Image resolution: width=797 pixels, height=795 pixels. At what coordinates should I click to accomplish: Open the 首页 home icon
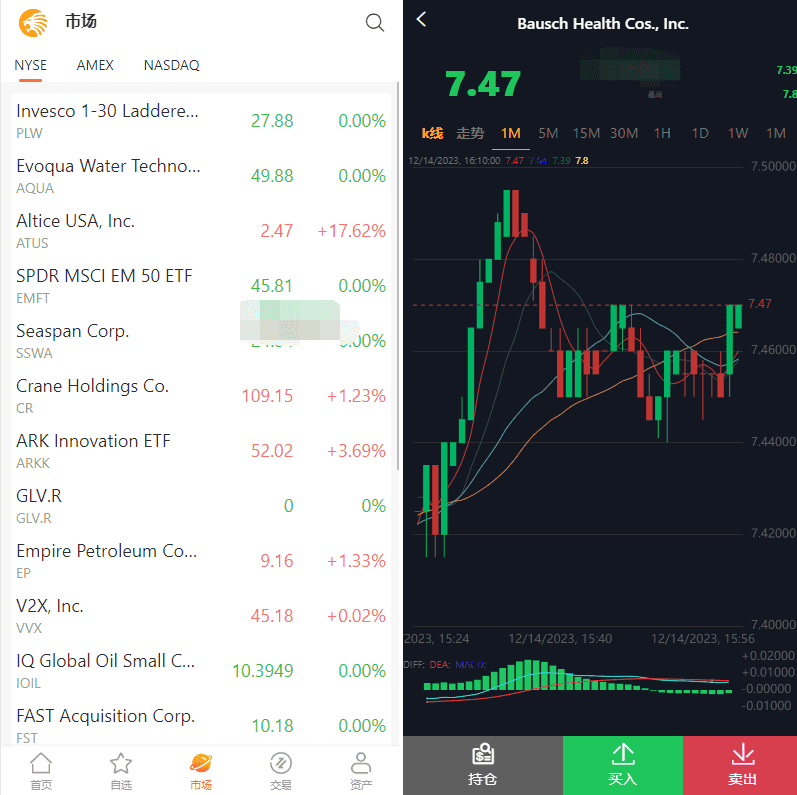(41, 770)
